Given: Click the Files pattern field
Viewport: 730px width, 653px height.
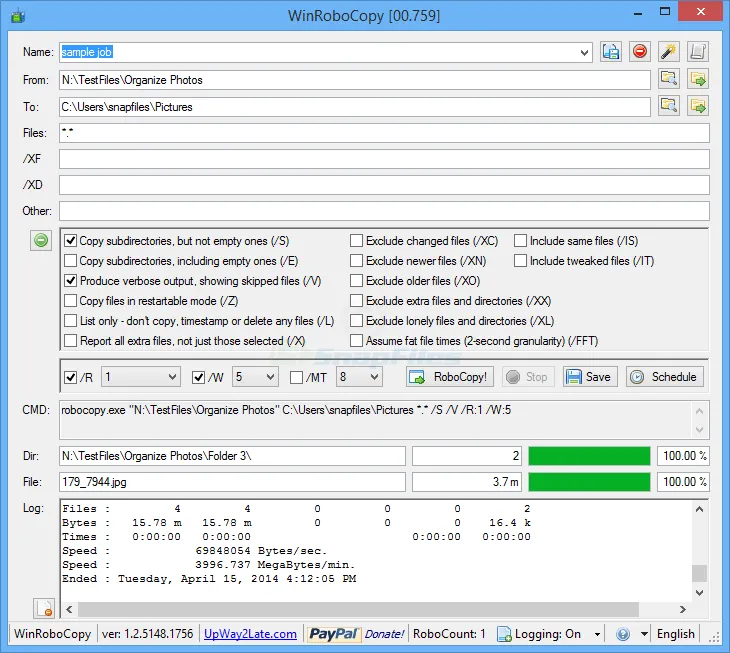Looking at the screenshot, I should pos(384,133).
